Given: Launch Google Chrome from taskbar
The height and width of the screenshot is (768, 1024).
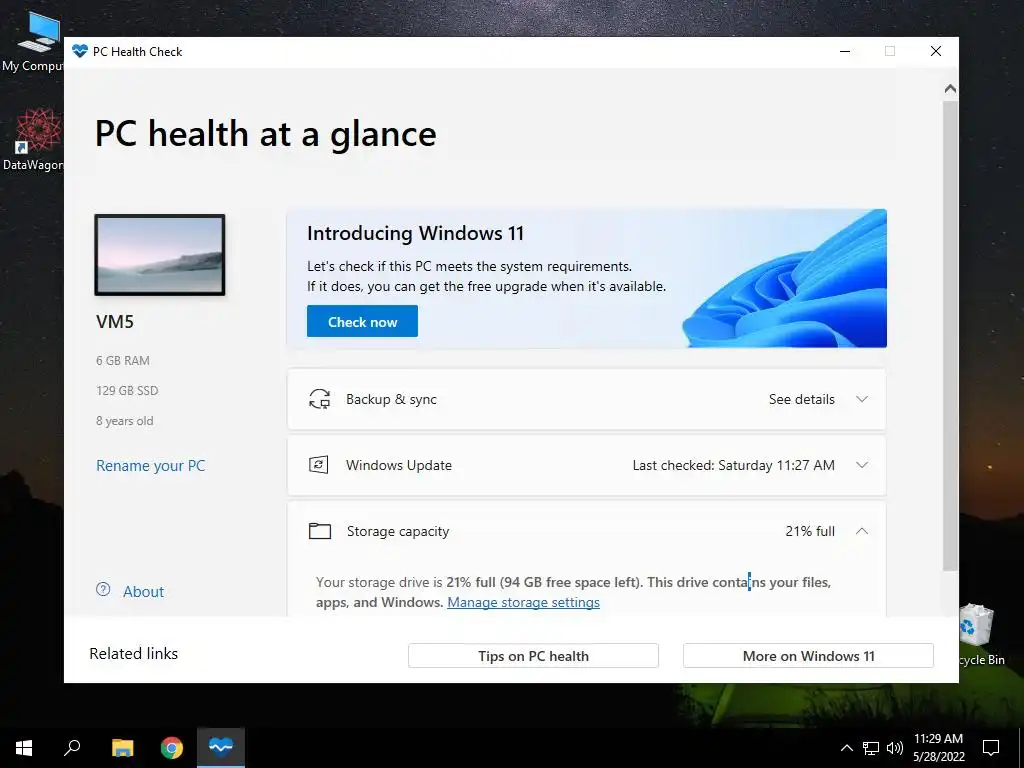Looking at the screenshot, I should coord(172,748).
